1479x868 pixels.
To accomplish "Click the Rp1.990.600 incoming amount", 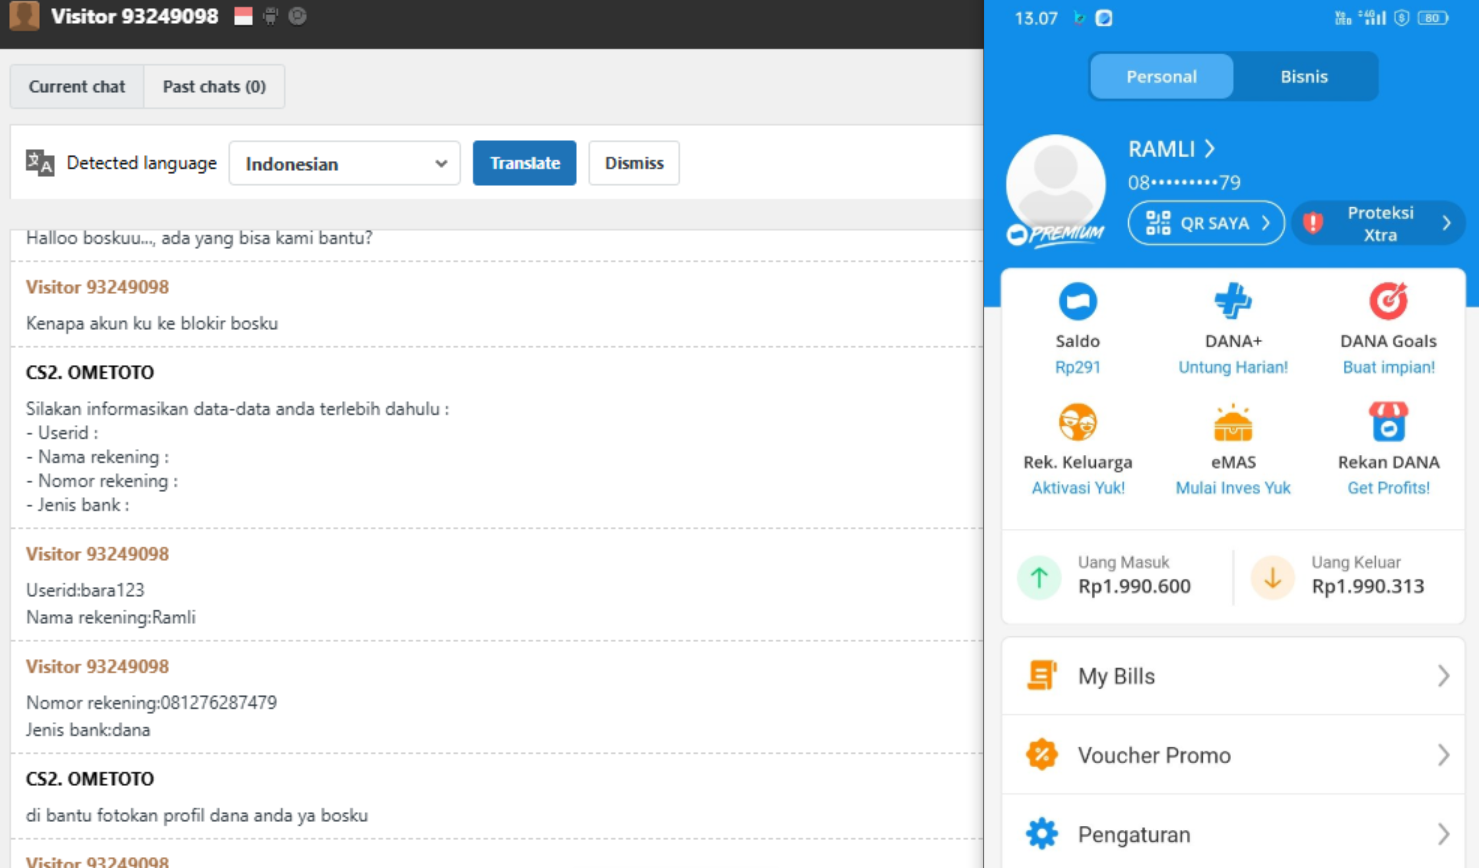I will (1134, 586).
